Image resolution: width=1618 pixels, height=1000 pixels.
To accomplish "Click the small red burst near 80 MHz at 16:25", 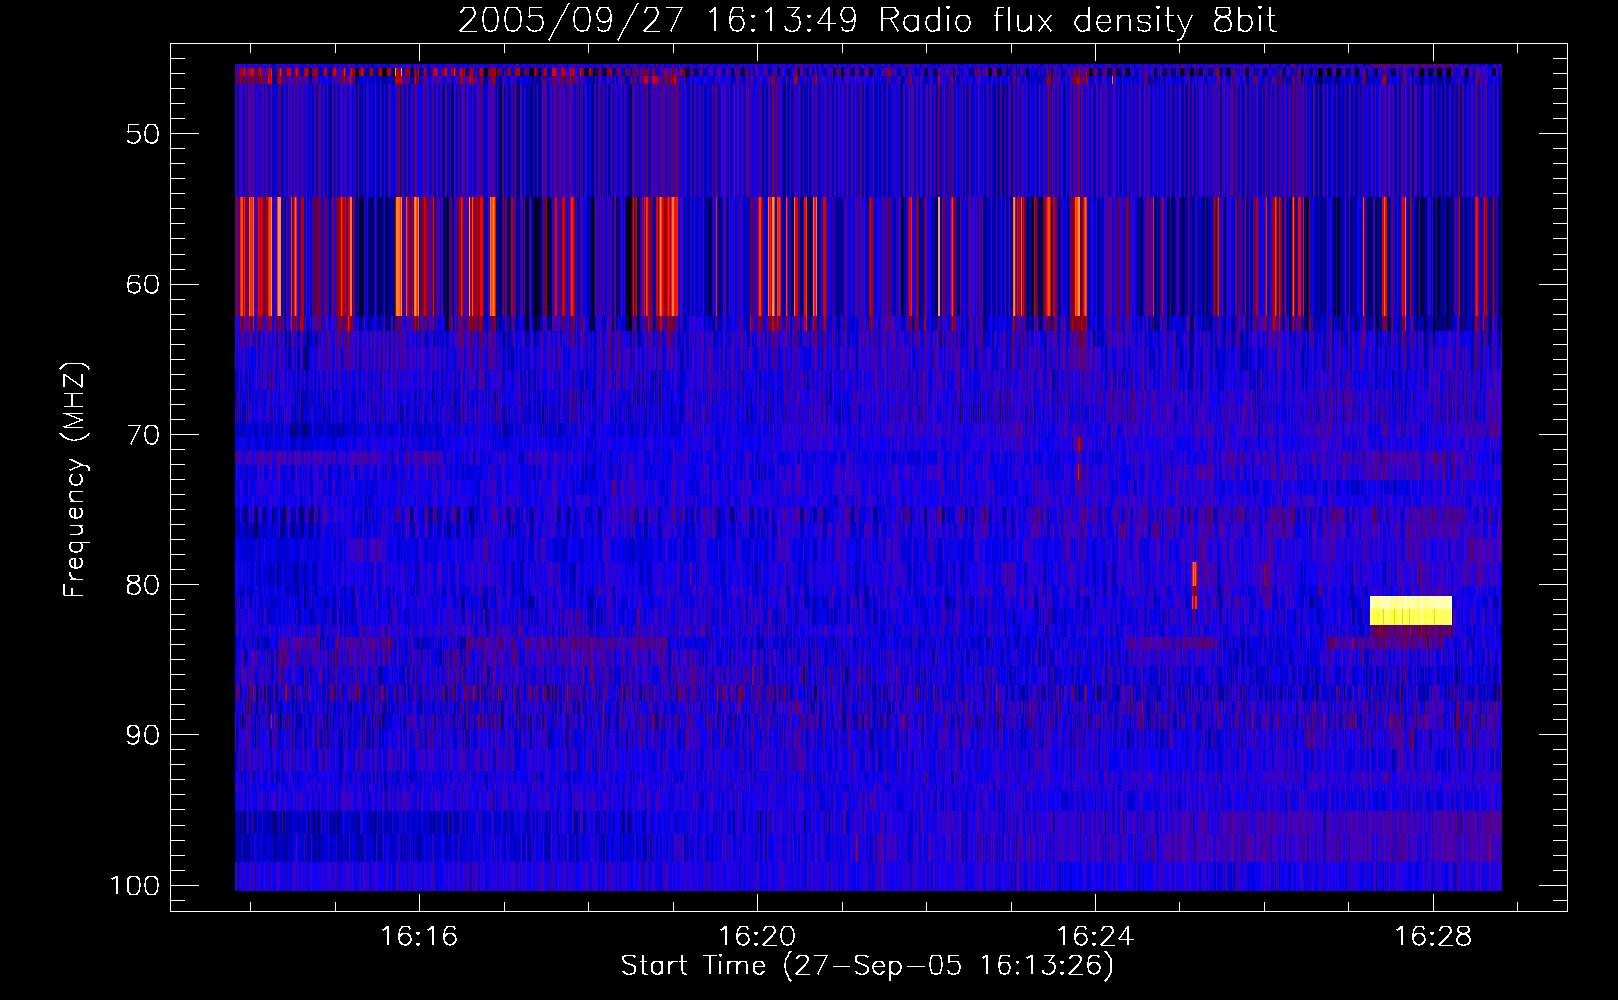I will tap(1194, 585).
